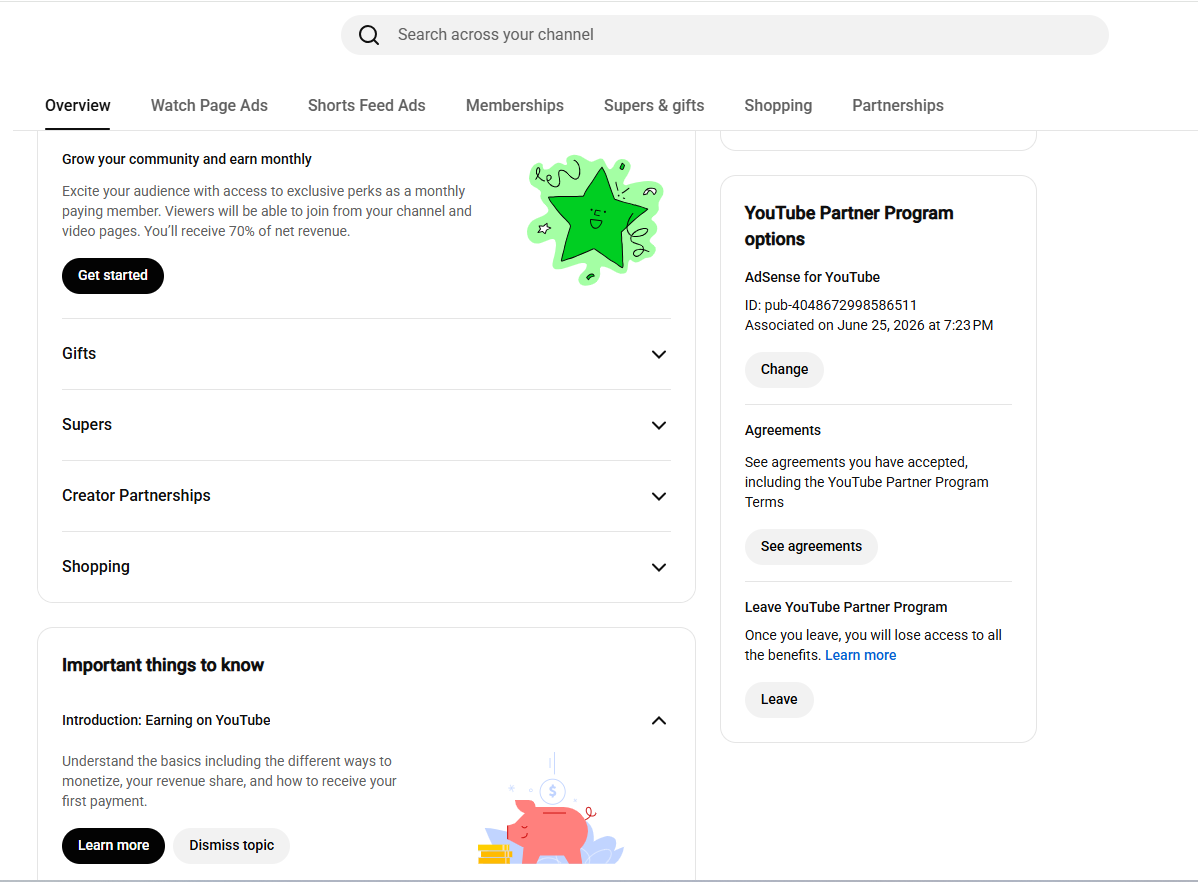
Task: Switch to the Partnerships tab
Action: 898,105
